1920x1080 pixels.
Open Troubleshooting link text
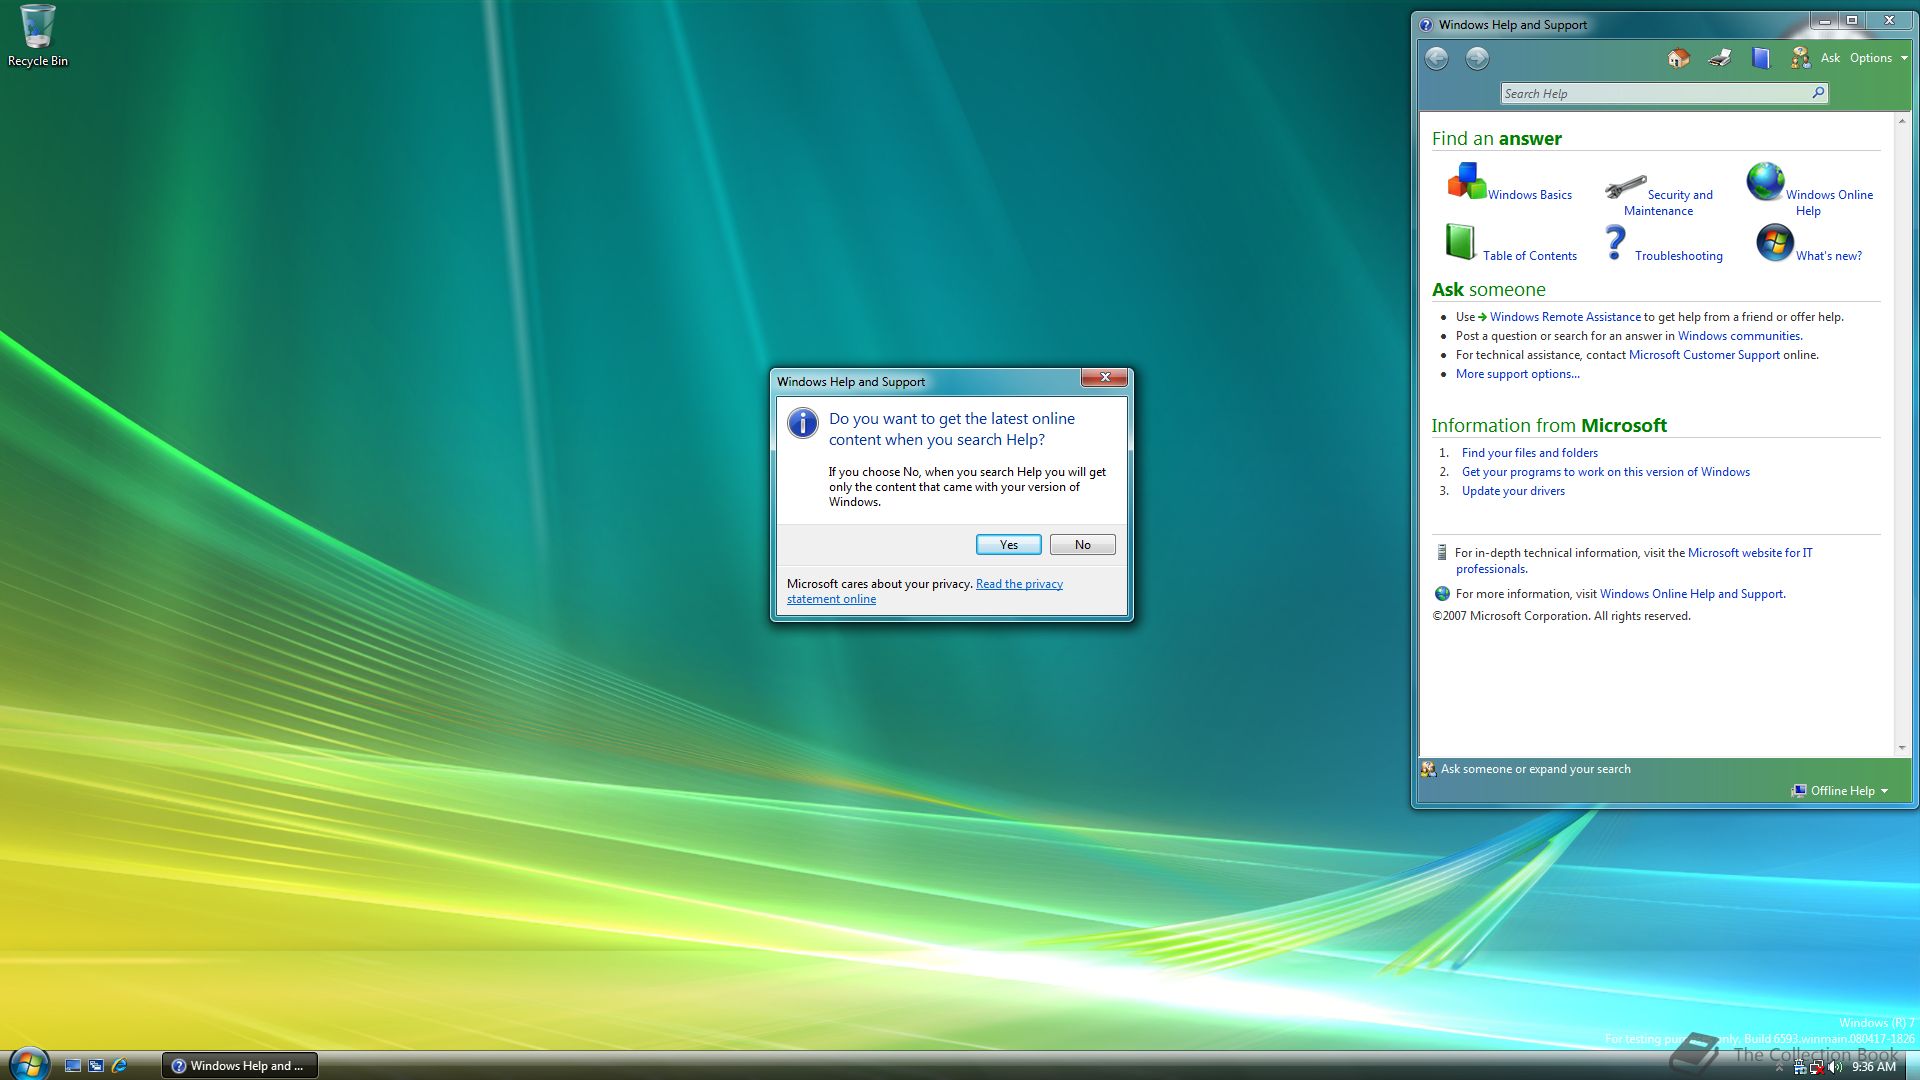(1679, 256)
